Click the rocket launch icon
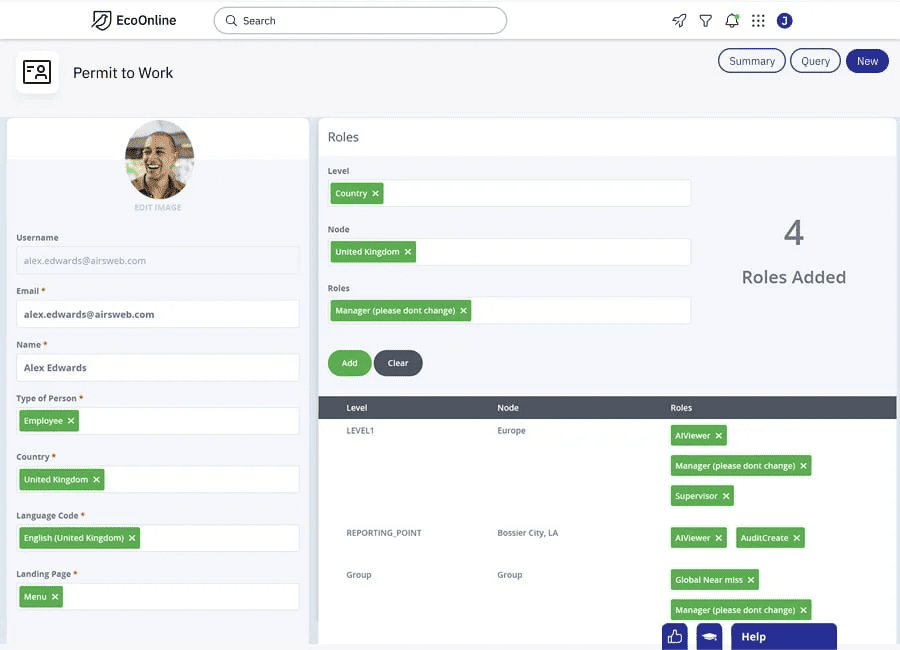This screenshot has height=650, width=900. (679, 20)
